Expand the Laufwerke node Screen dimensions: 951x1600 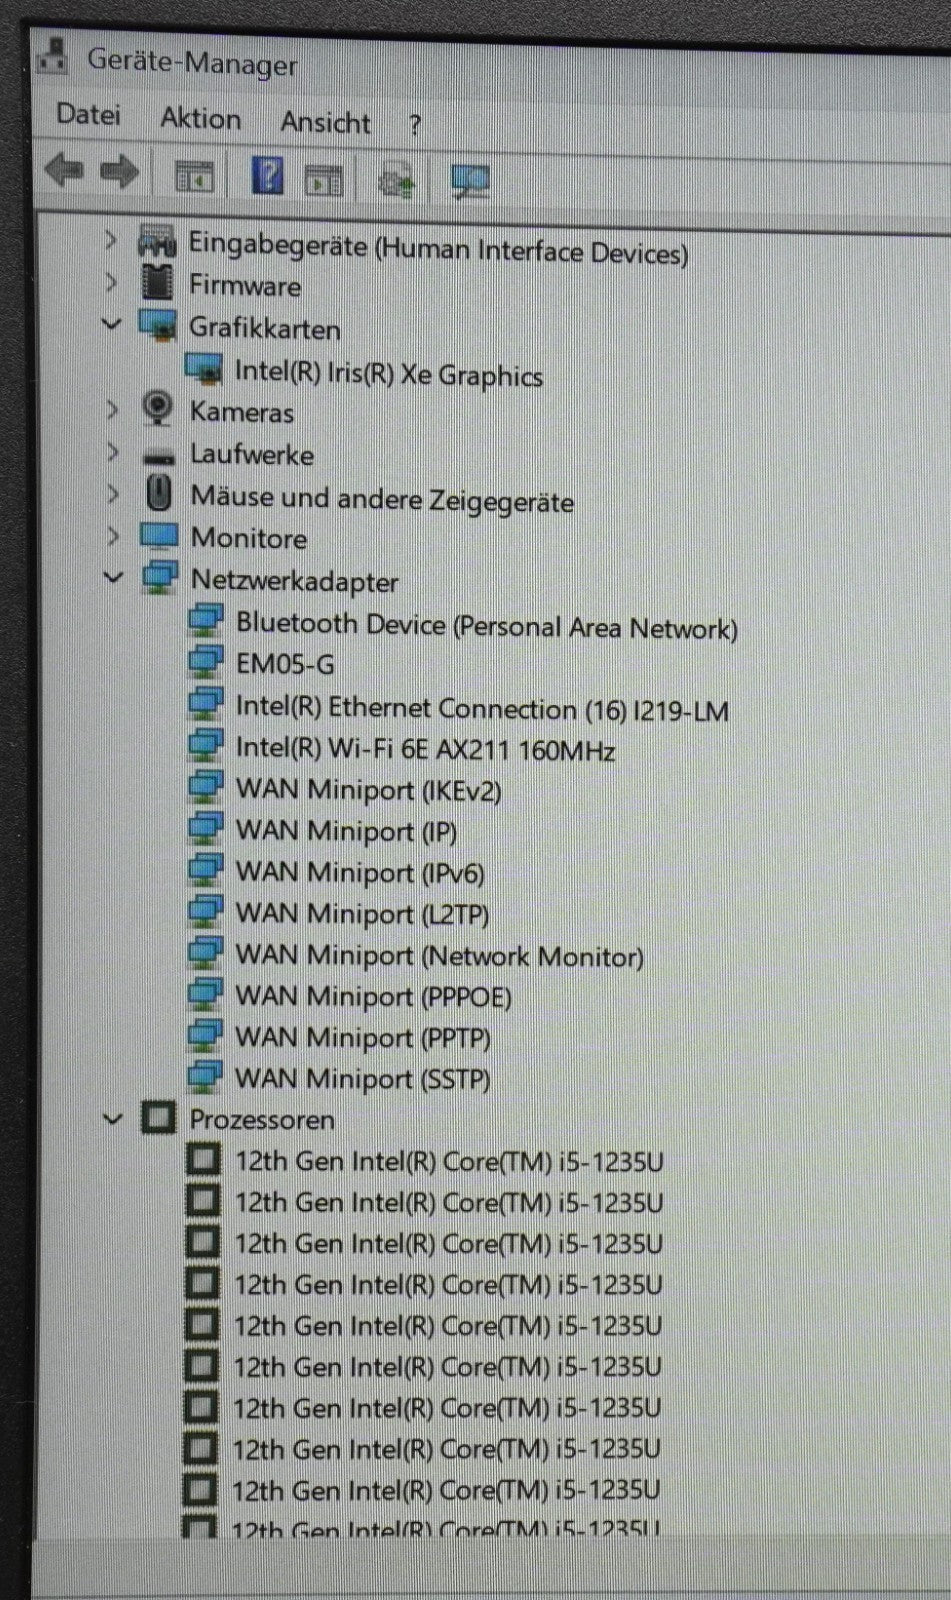click(x=112, y=452)
